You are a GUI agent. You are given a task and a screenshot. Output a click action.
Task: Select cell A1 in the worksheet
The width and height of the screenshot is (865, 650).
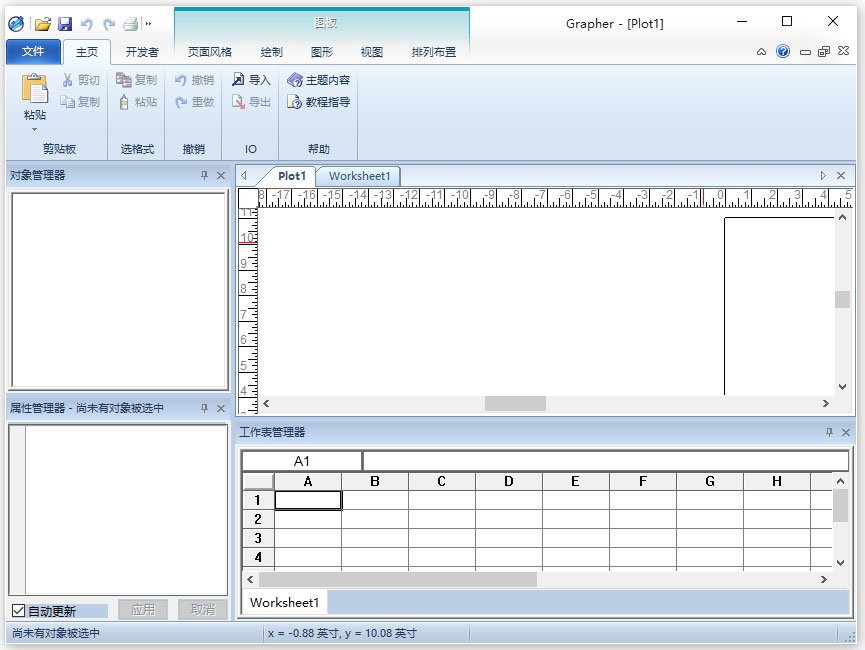[308, 500]
